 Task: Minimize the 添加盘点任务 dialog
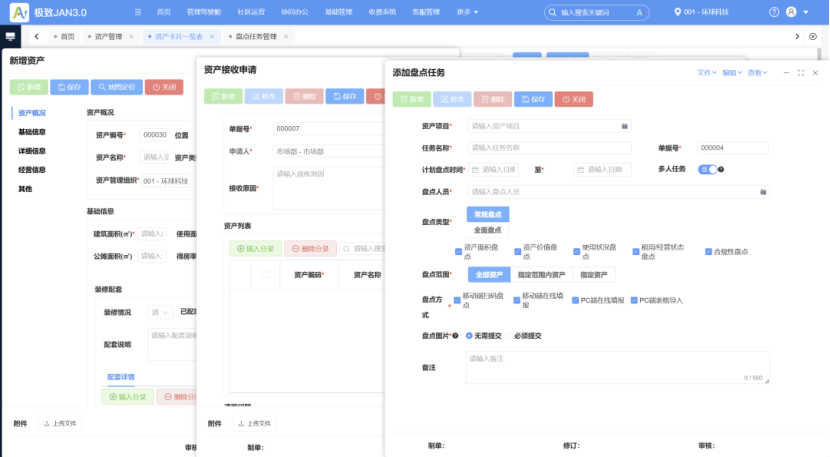click(786, 73)
